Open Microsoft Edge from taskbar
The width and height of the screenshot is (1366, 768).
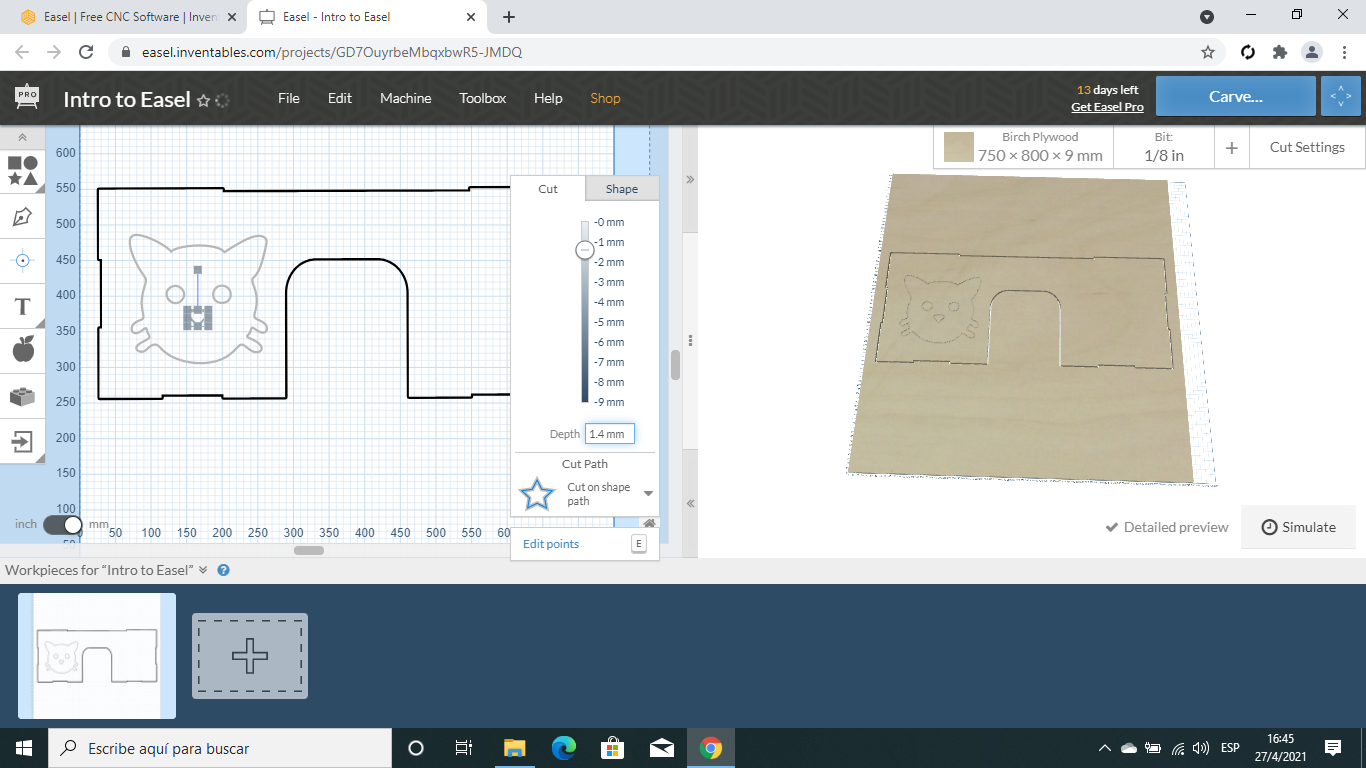pyautogui.click(x=564, y=748)
